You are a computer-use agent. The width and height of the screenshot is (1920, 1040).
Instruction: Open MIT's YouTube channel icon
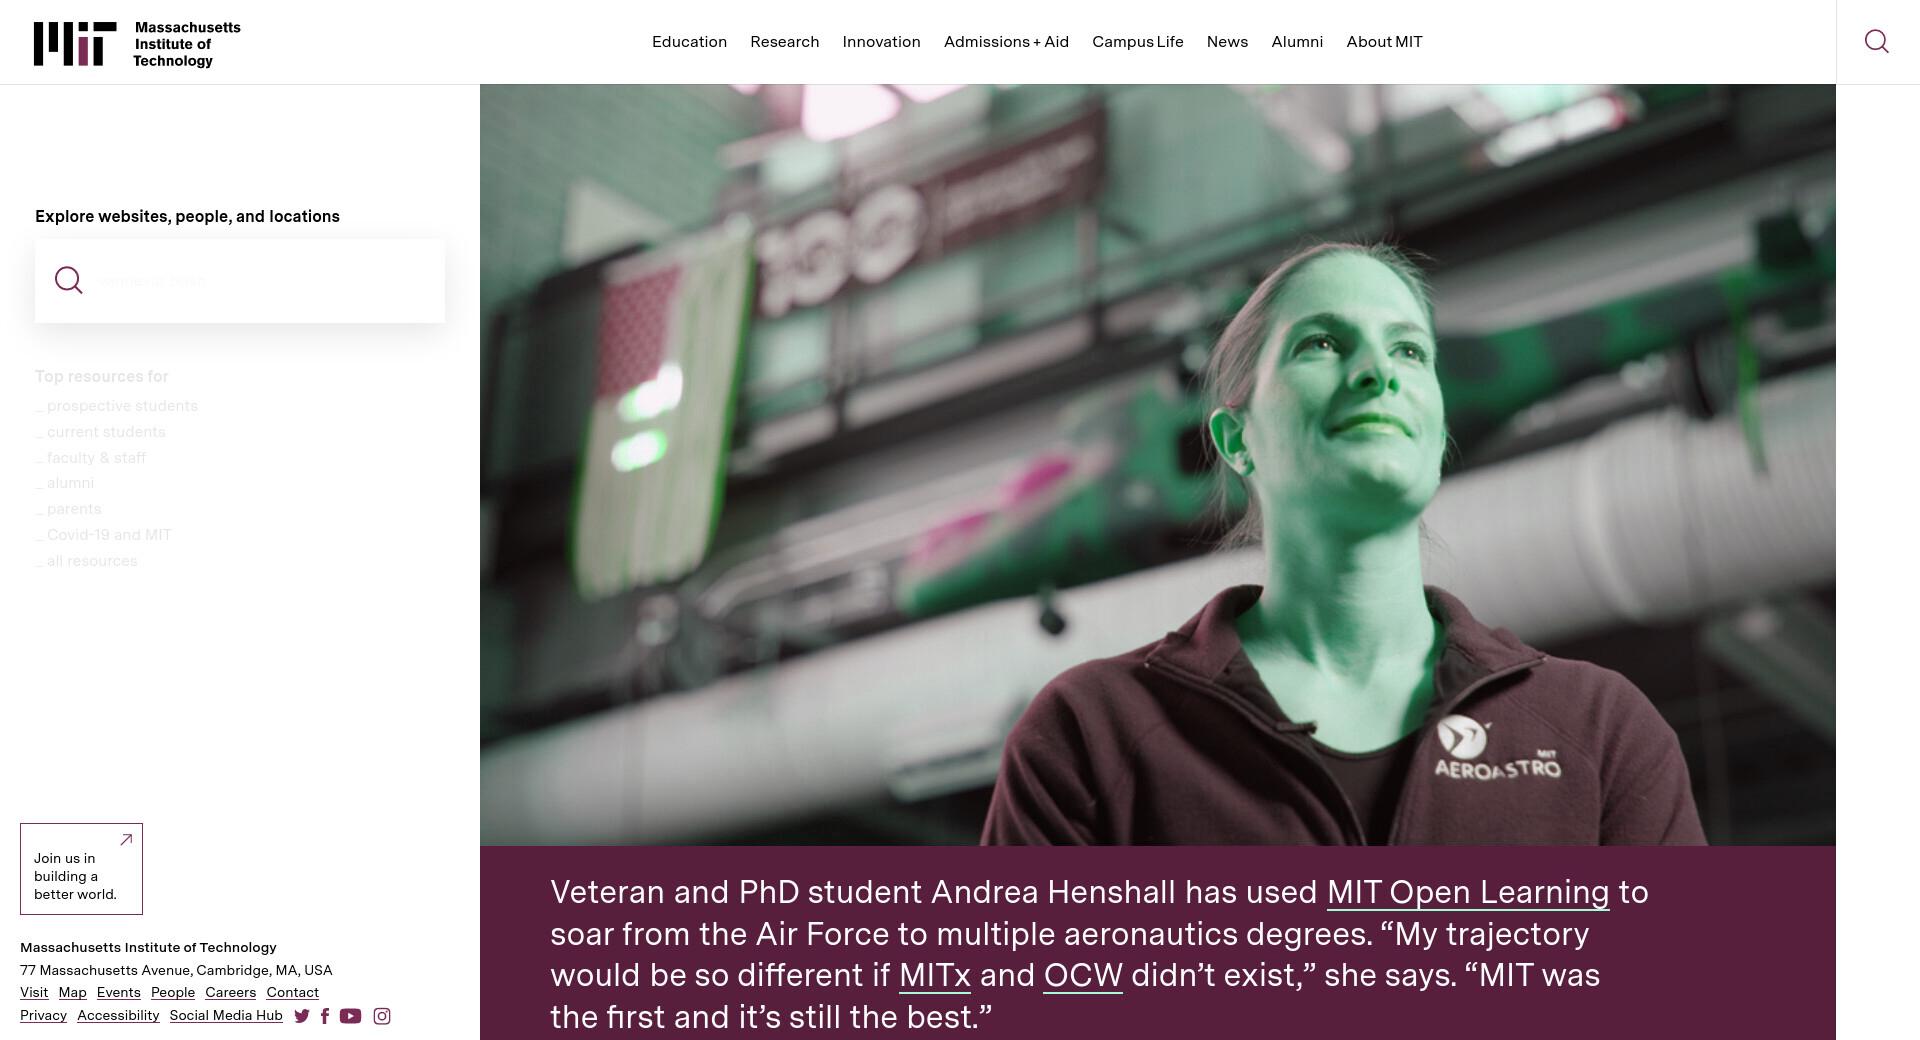click(350, 1016)
